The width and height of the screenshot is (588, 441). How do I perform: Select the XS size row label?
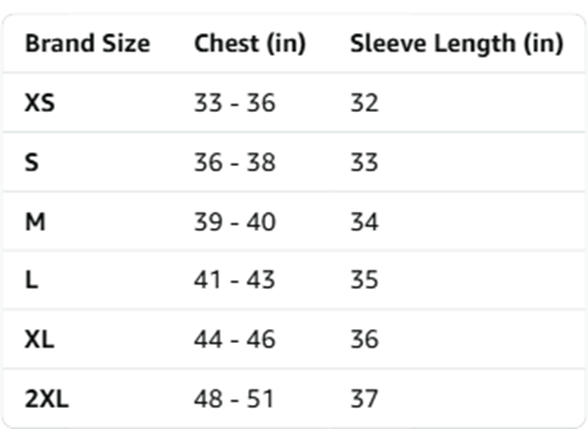[40, 102]
